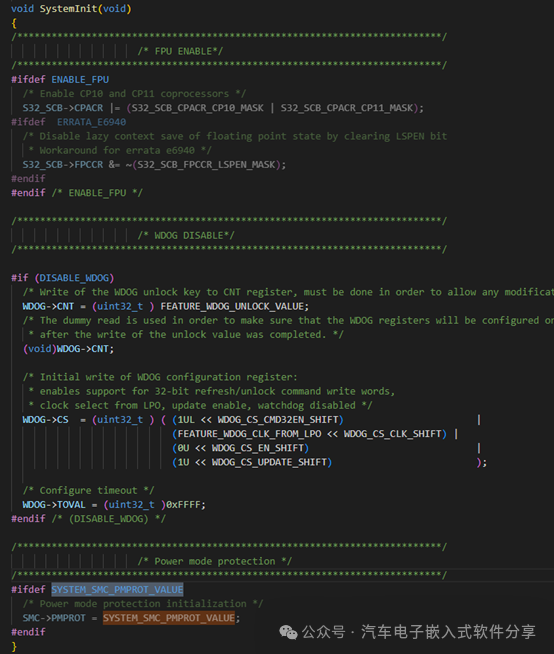Click S32_SCB_CPACR_CP11_MASK identifier
The width and height of the screenshot is (554, 654).
pos(347,108)
